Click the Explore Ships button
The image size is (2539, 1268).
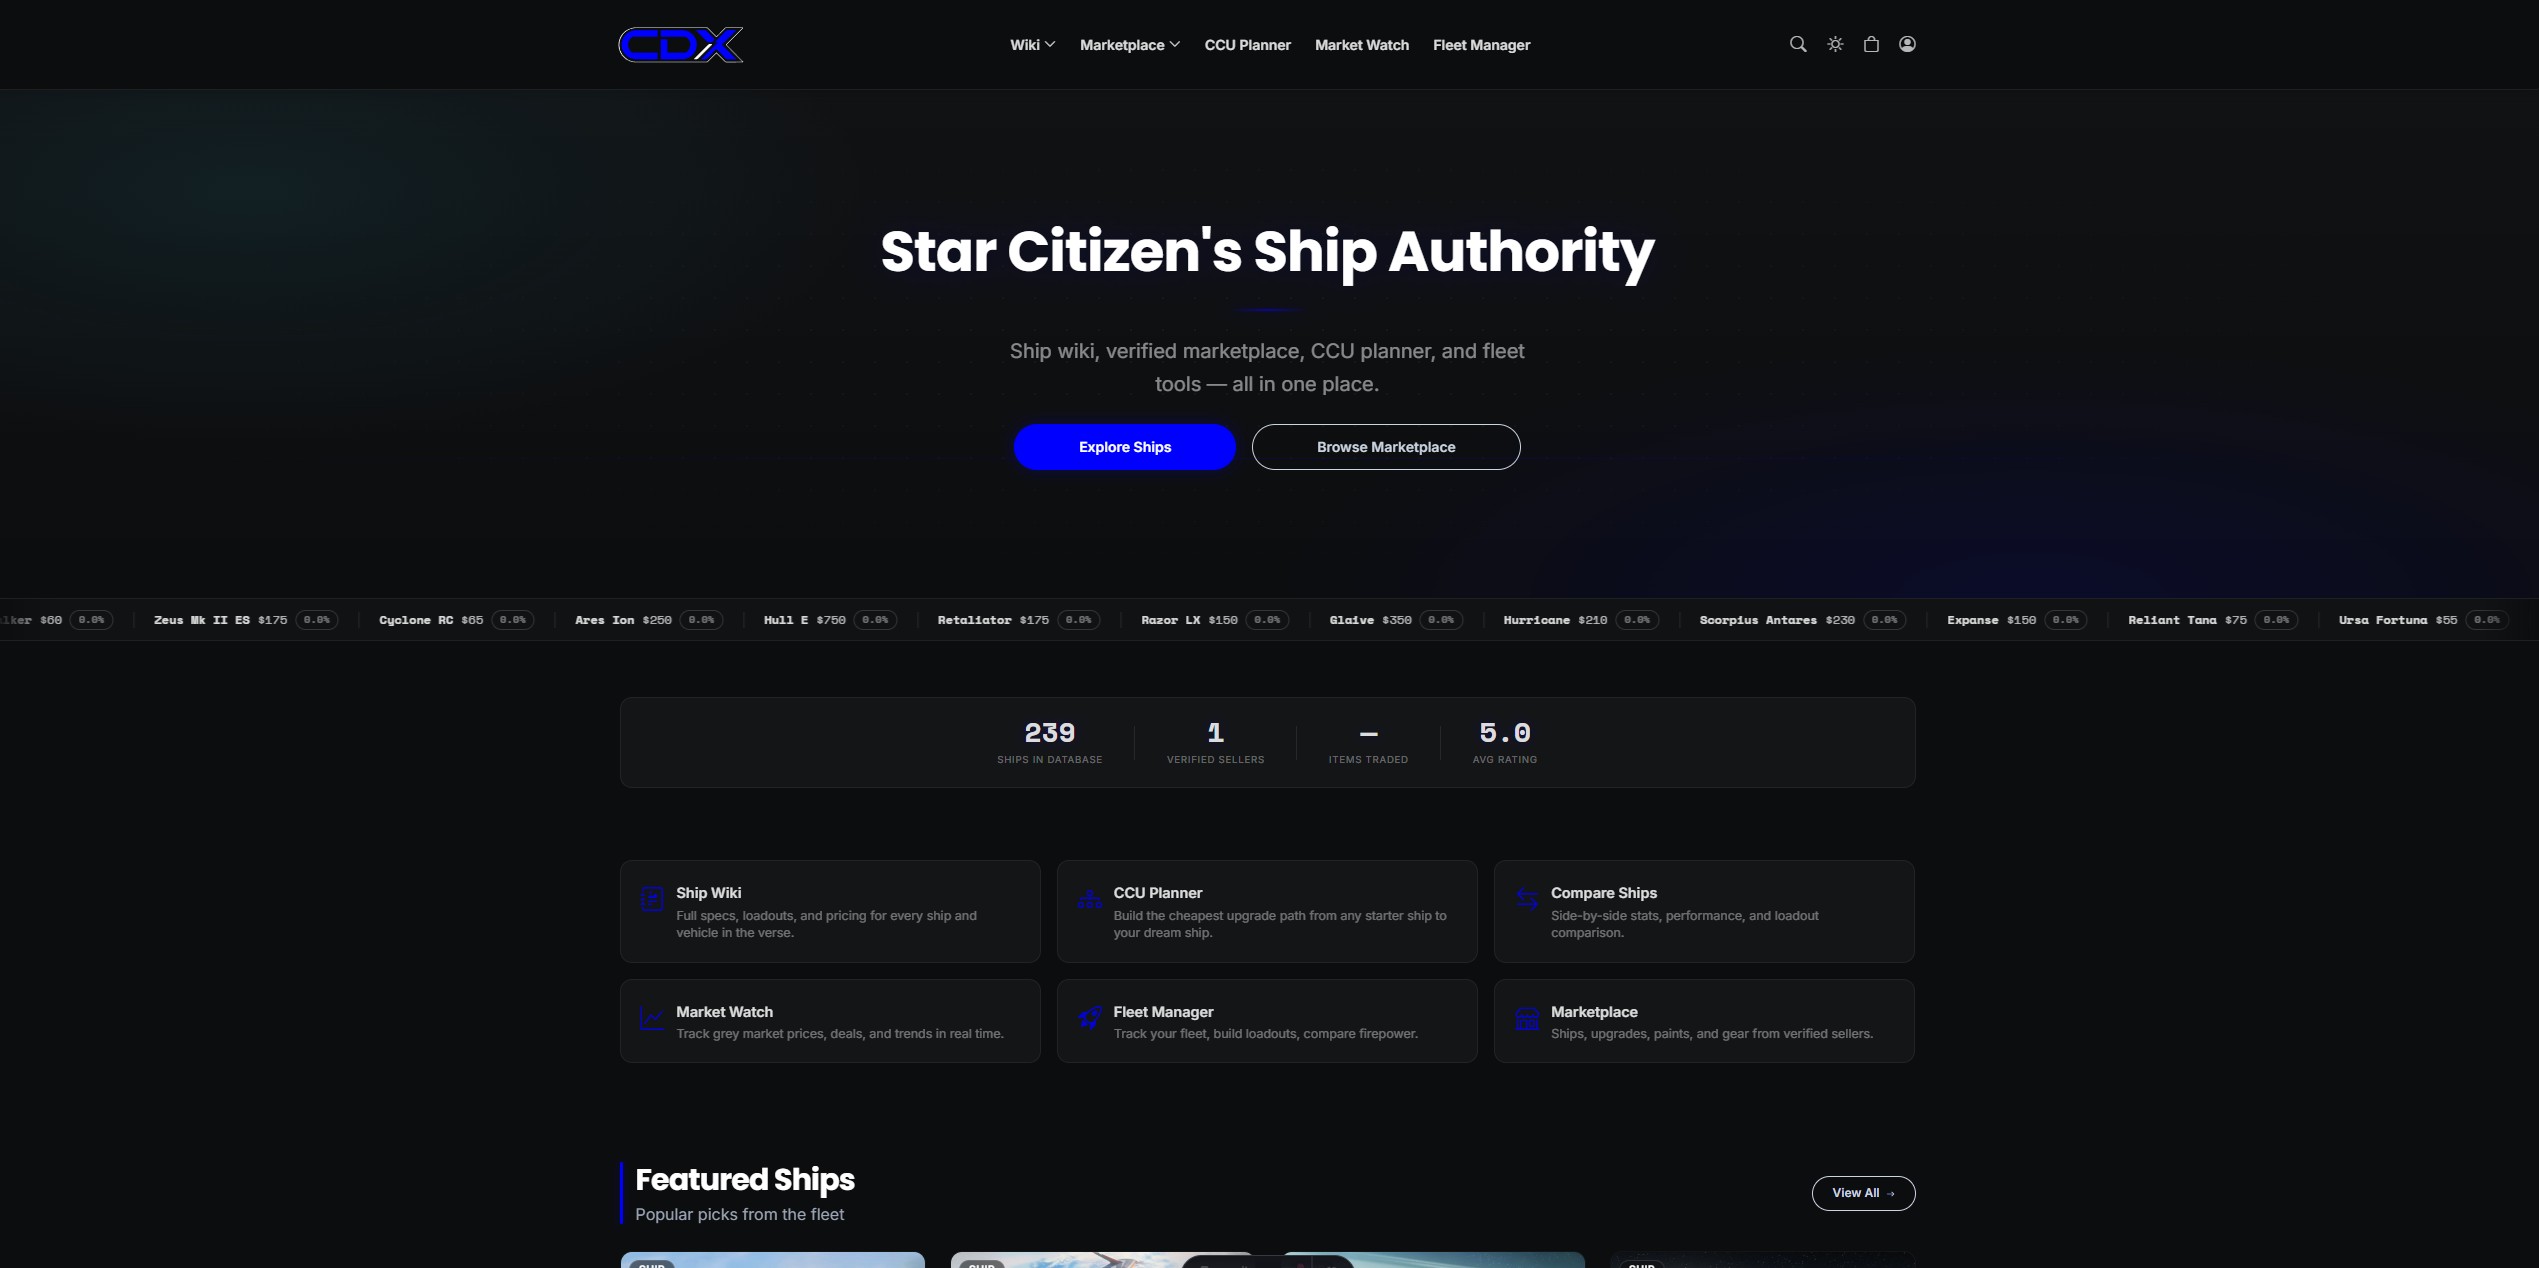[1125, 447]
